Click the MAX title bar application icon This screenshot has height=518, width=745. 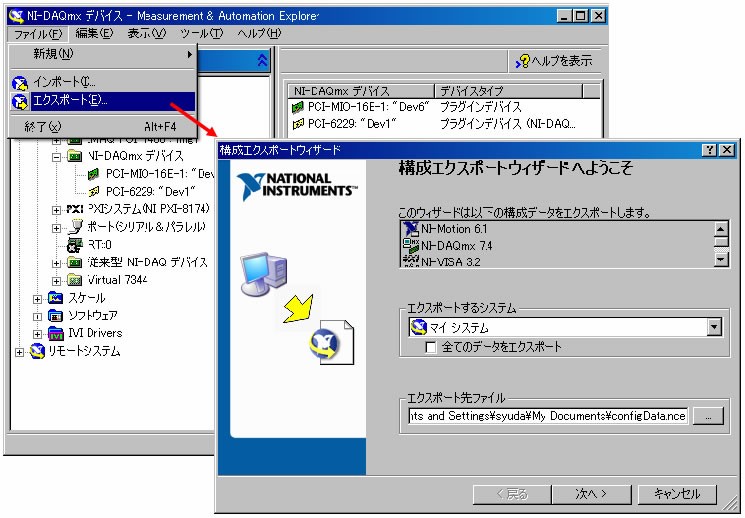coord(16,16)
